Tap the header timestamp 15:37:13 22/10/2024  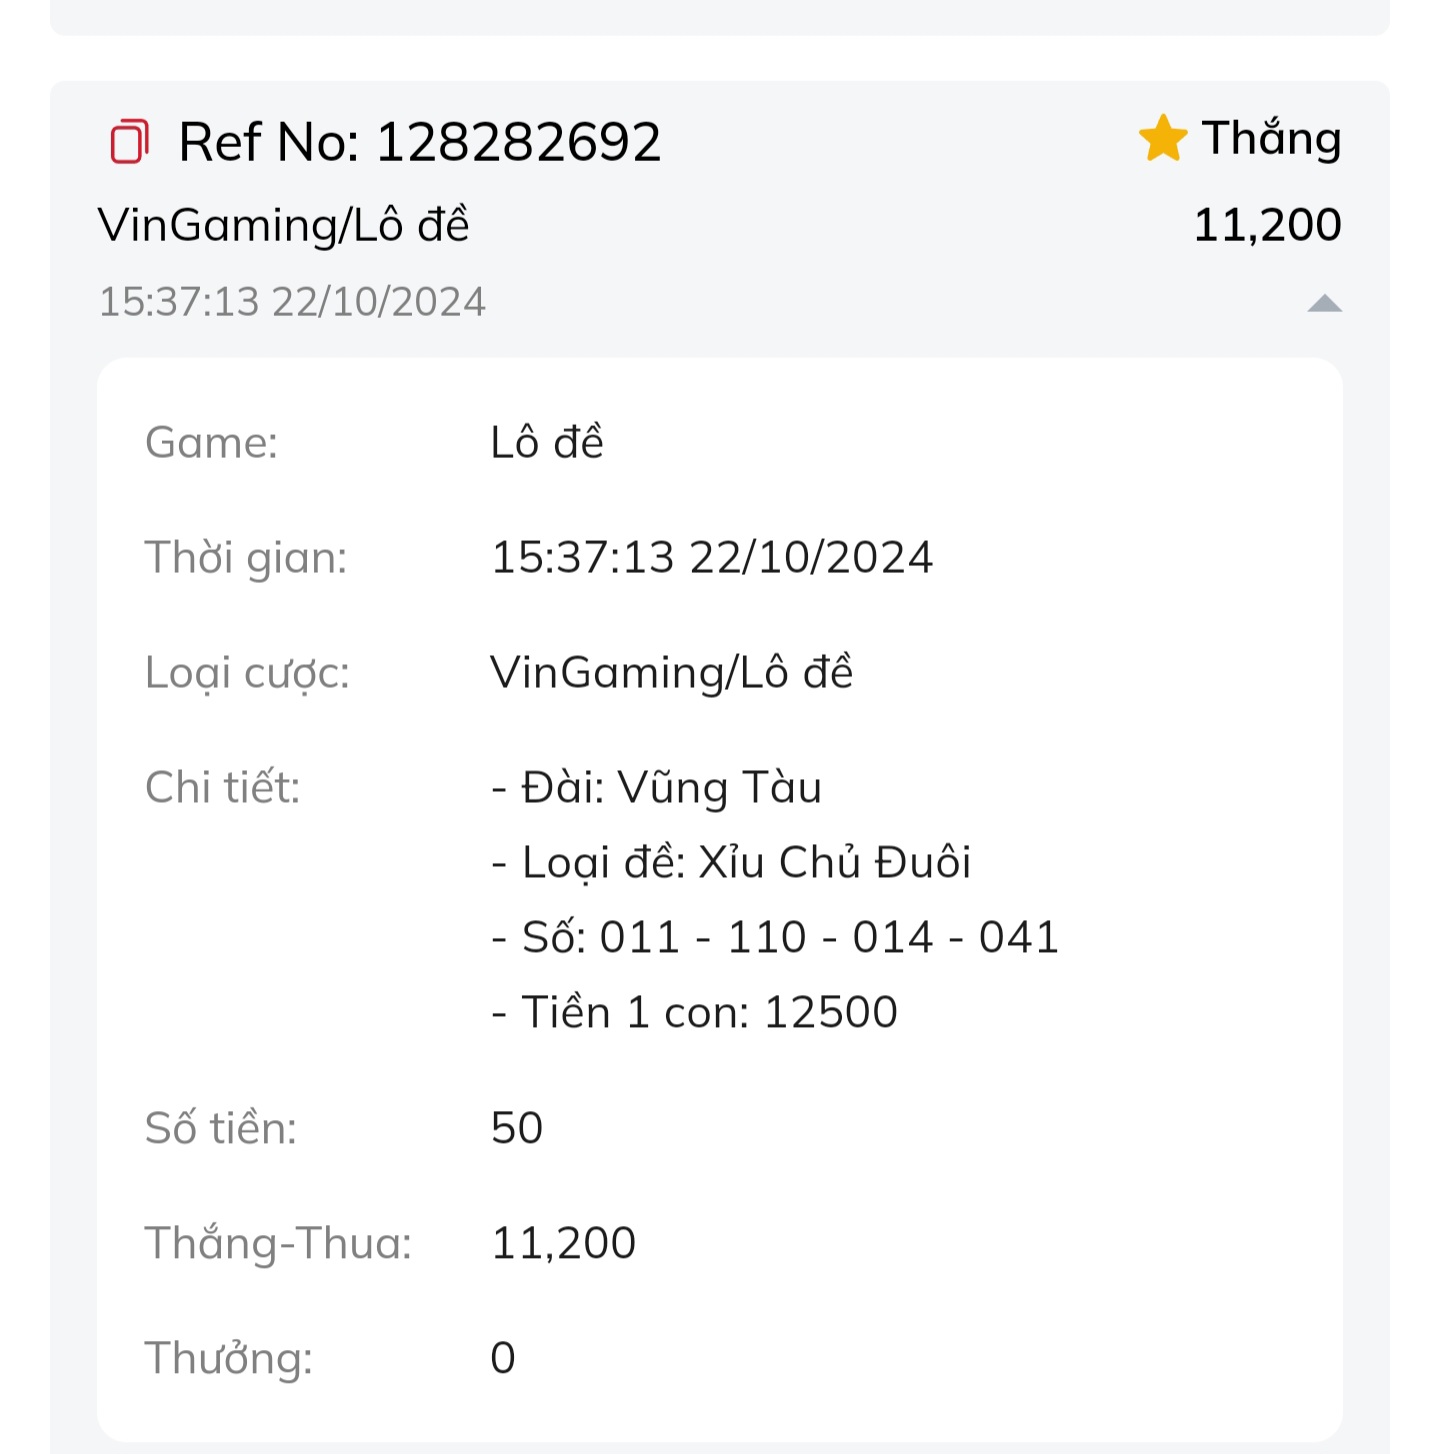point(292,302)
